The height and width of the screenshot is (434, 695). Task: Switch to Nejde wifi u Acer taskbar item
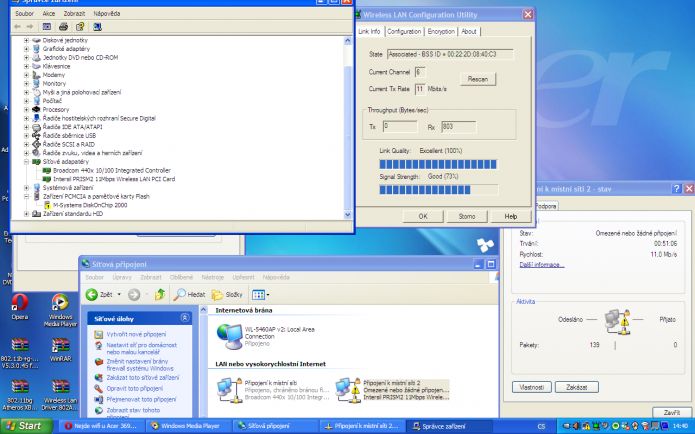coord(102,426)
